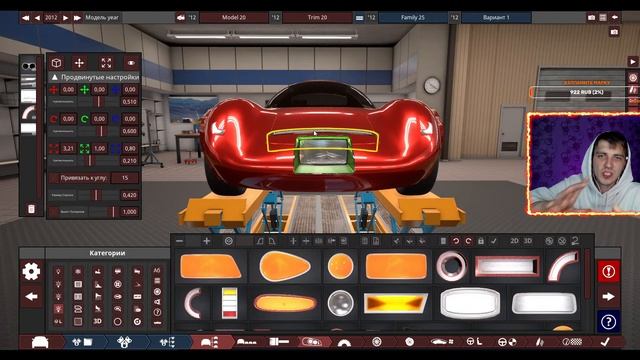Switch fixture view to 3D

pos(528,241)
